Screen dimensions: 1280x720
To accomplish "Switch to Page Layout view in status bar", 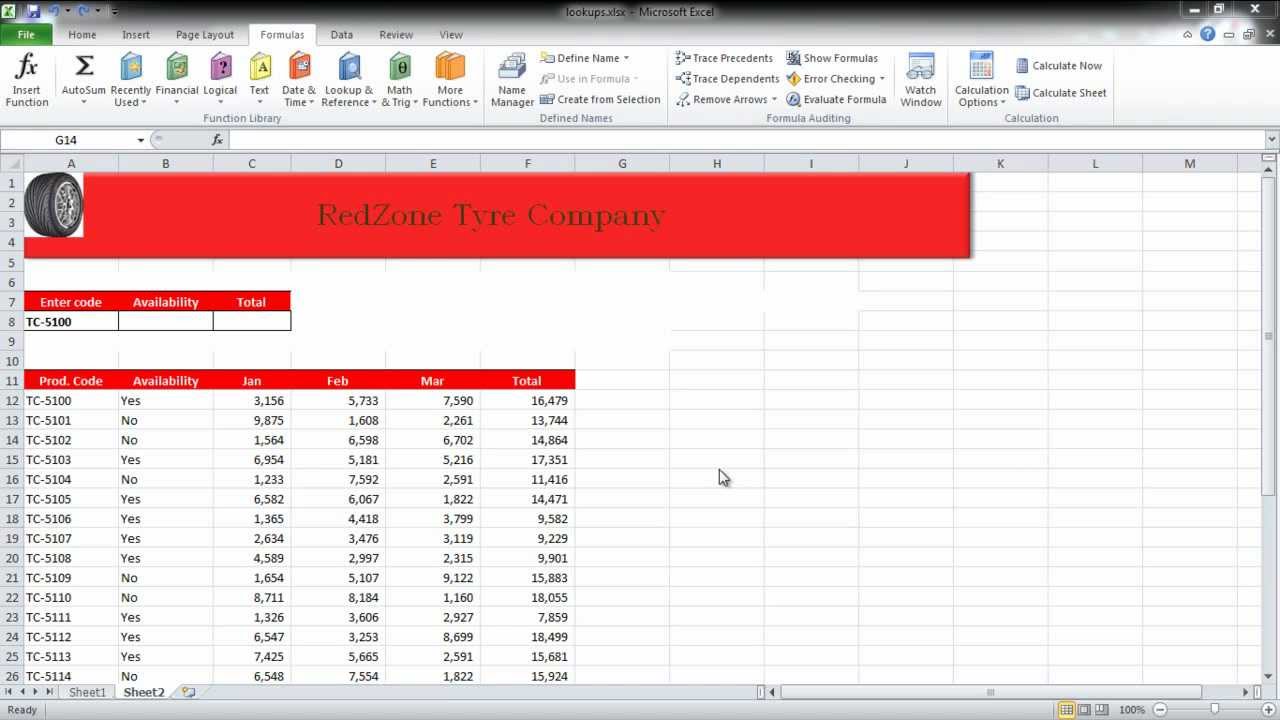I will click(1084, 710).
